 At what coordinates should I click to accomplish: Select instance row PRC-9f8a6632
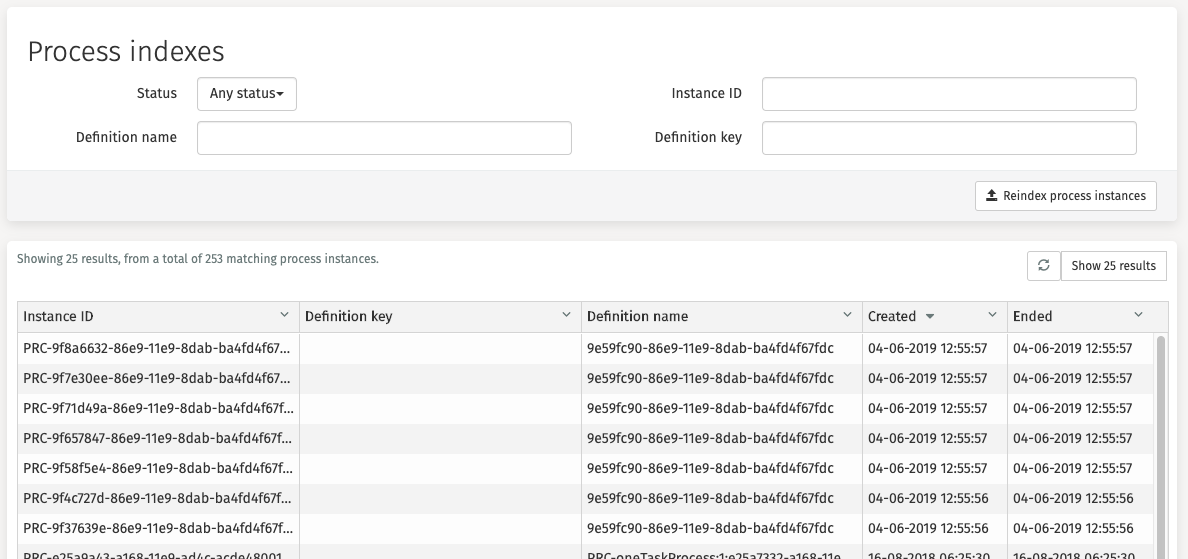point(585,348)
